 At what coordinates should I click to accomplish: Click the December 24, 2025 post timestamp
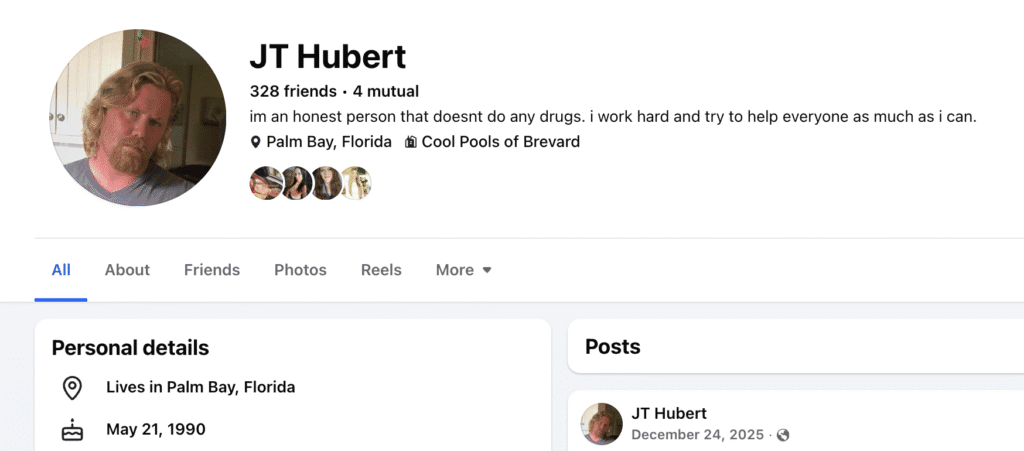pyautogui.click(x=697, y=435)
